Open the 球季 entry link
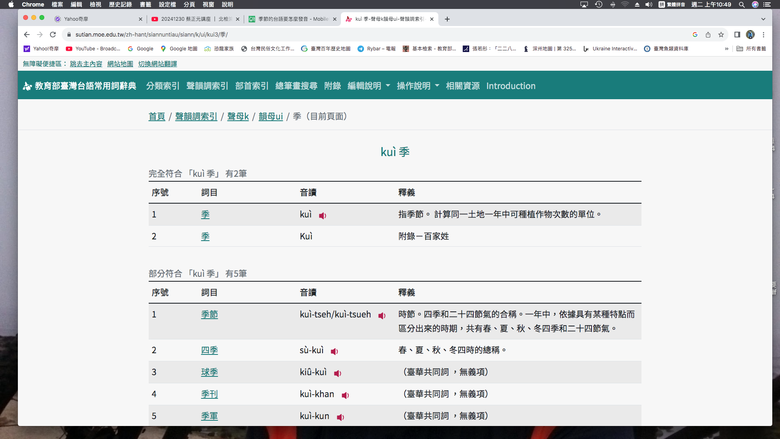The image size is (780, 439). tap(209, 372)
